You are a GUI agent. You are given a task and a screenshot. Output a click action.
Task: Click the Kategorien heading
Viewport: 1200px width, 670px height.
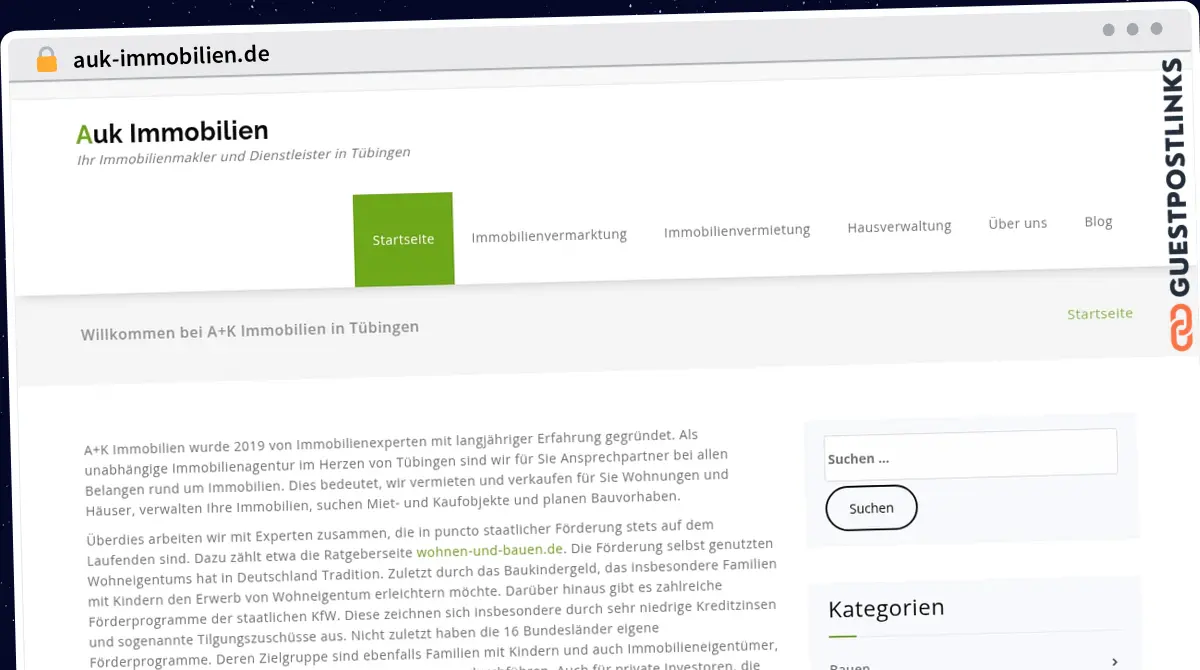(x=886, y=608)
